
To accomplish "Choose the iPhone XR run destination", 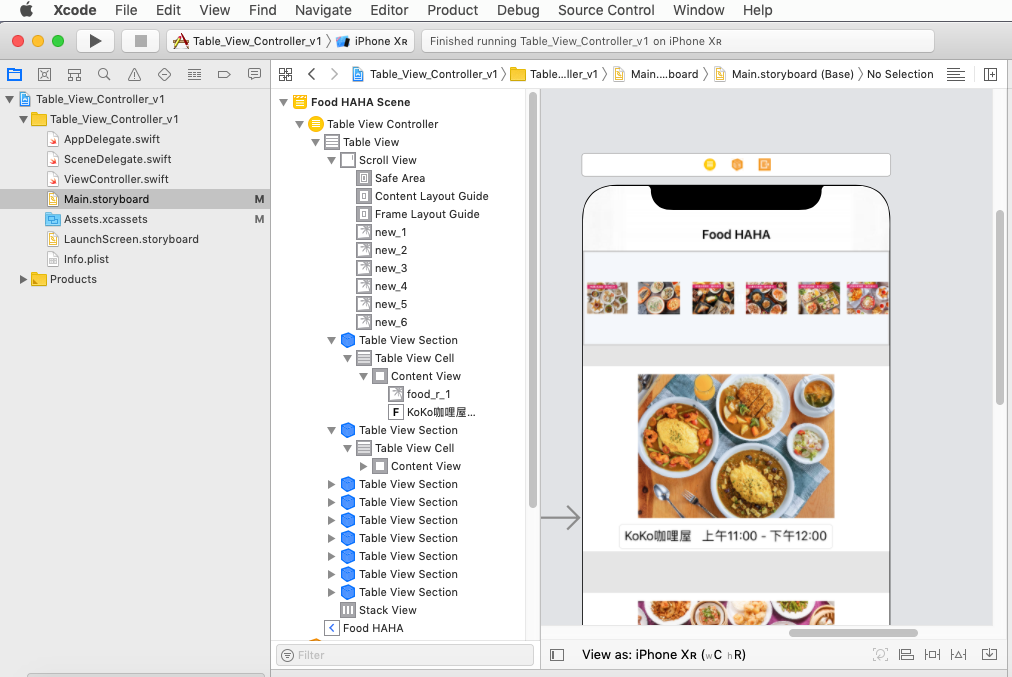I will click(373, 41).
